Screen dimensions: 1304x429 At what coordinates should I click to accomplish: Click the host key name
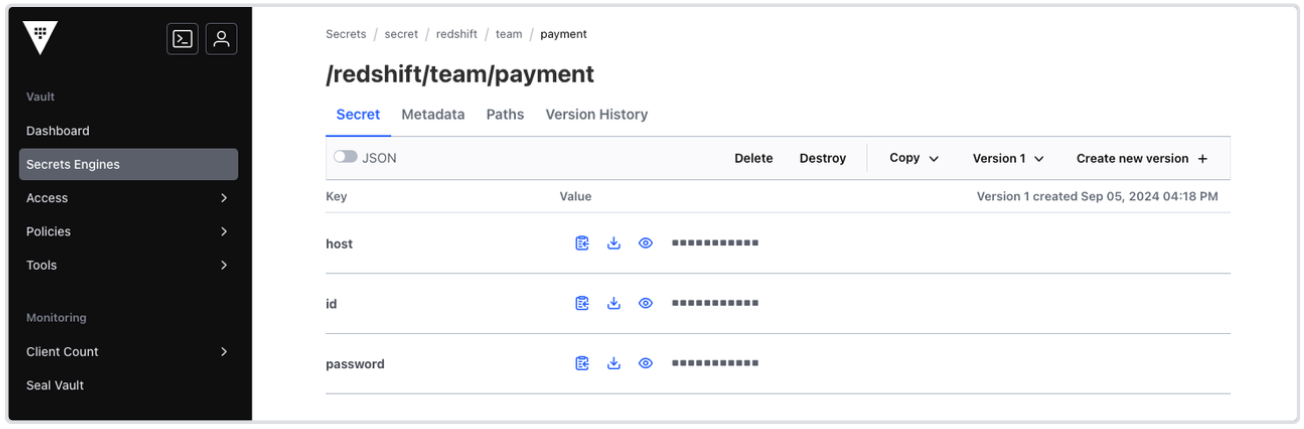point(339,243)
